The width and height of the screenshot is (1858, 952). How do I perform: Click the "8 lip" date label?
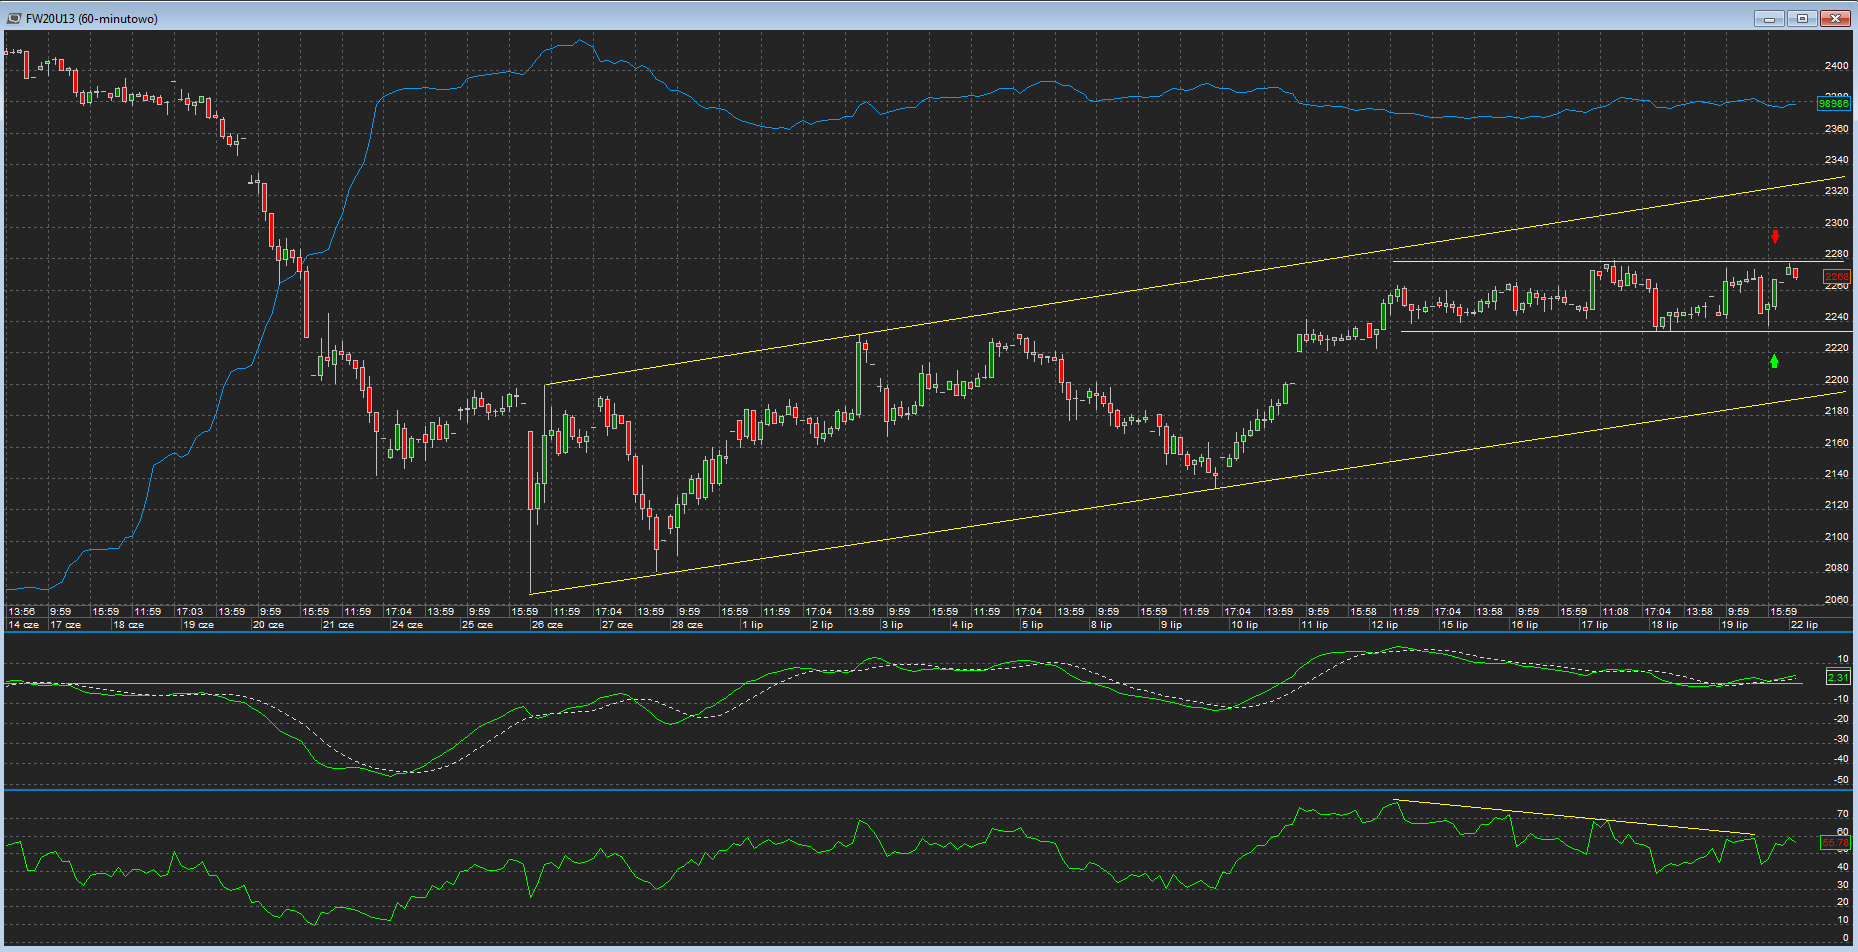[1101, 625]
